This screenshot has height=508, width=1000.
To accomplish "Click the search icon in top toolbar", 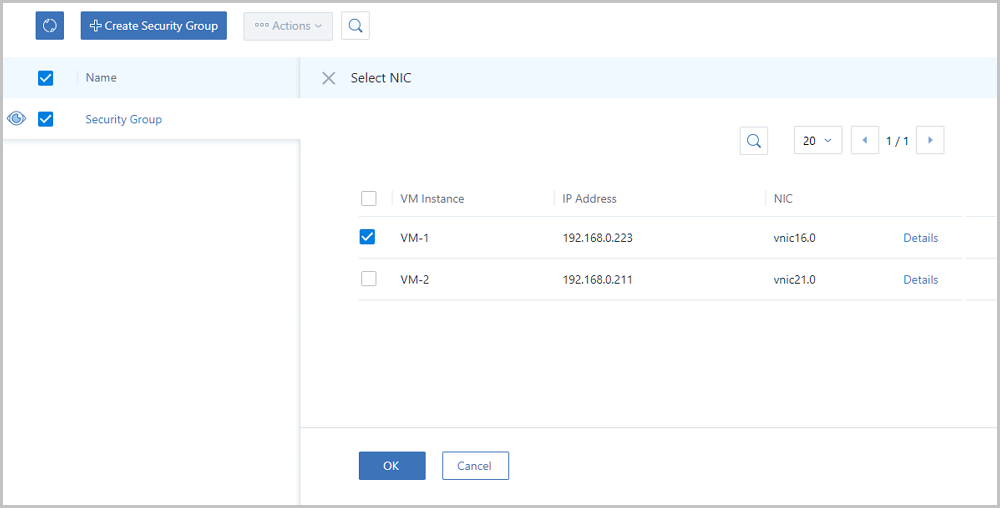I will pyautogui.click(x=355, y=25).
